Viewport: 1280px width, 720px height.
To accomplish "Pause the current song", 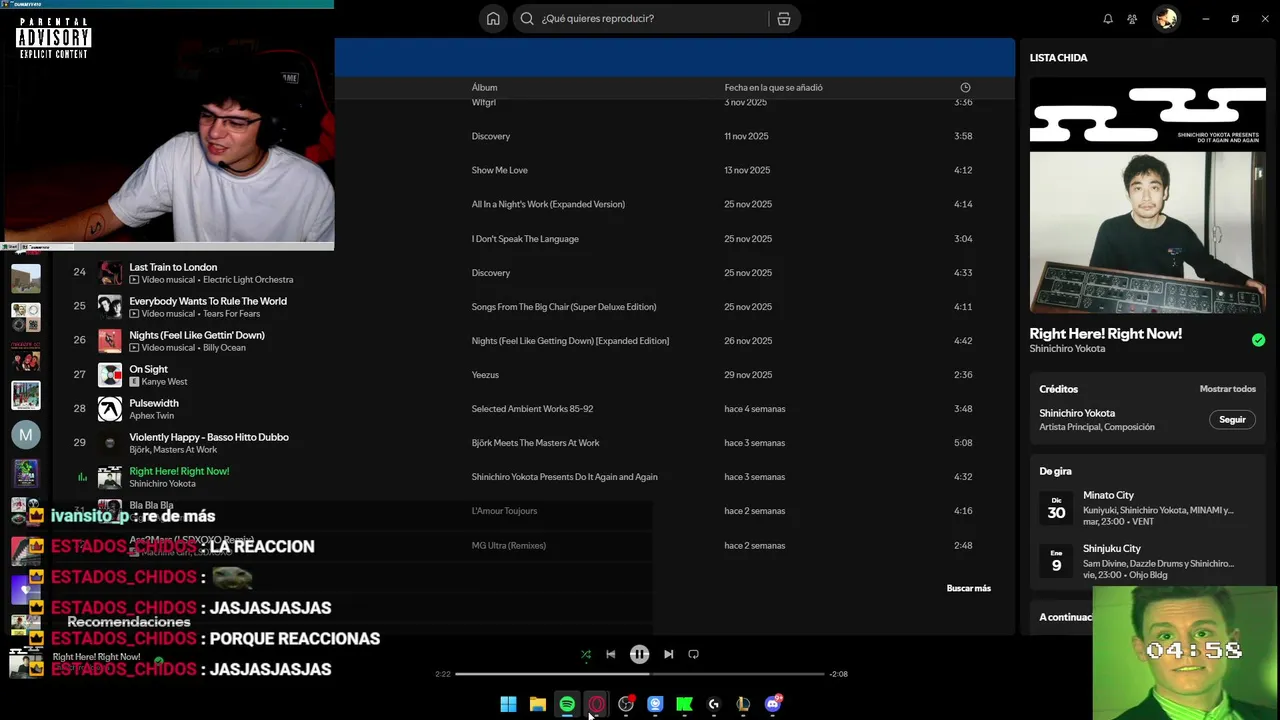I will pos(640,654).
